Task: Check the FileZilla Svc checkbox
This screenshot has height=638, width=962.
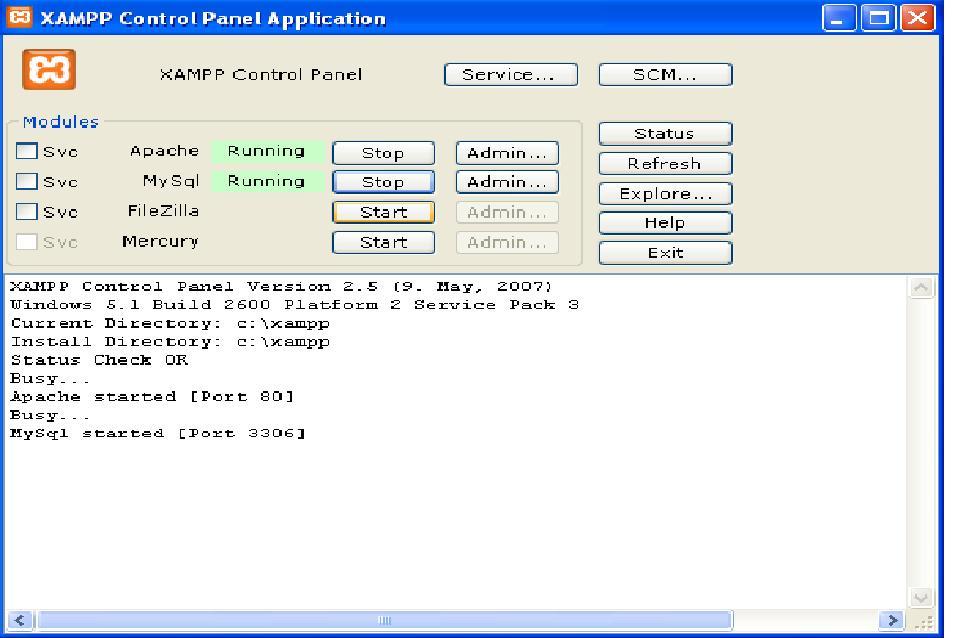Action: point(26,212)
